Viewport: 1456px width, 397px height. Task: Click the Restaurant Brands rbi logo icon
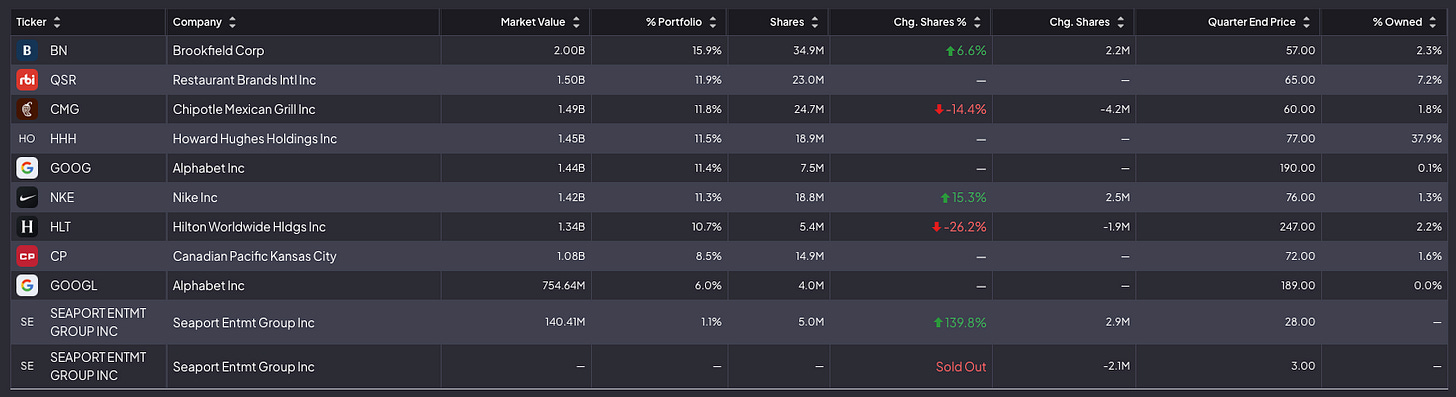point(27,79)
